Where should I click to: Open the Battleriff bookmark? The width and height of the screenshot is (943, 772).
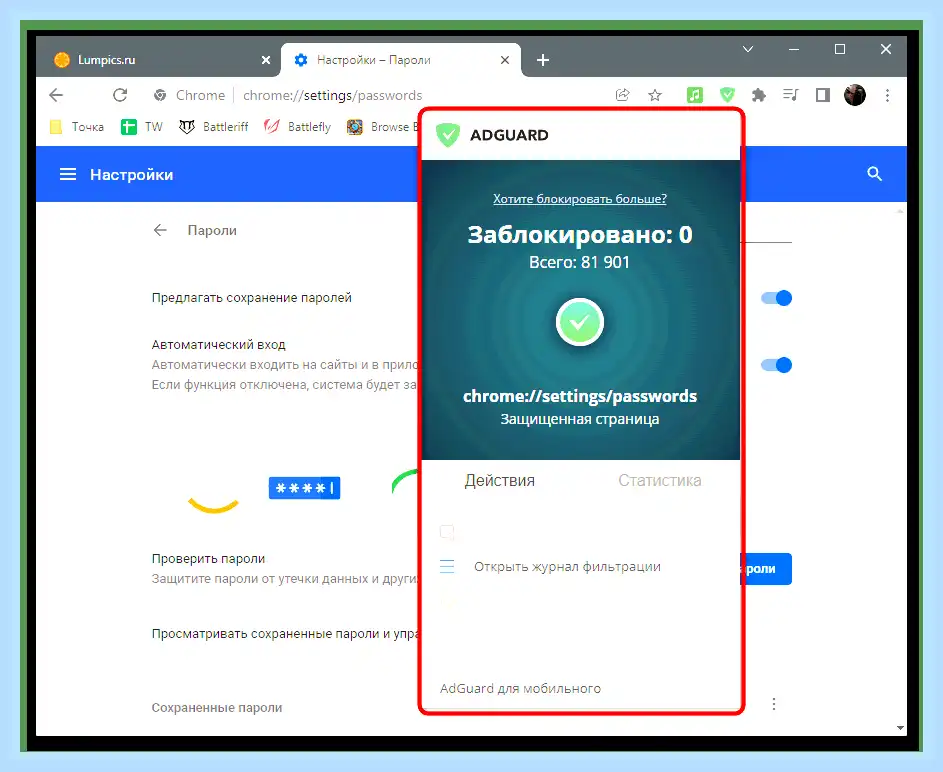coord(213,127)
